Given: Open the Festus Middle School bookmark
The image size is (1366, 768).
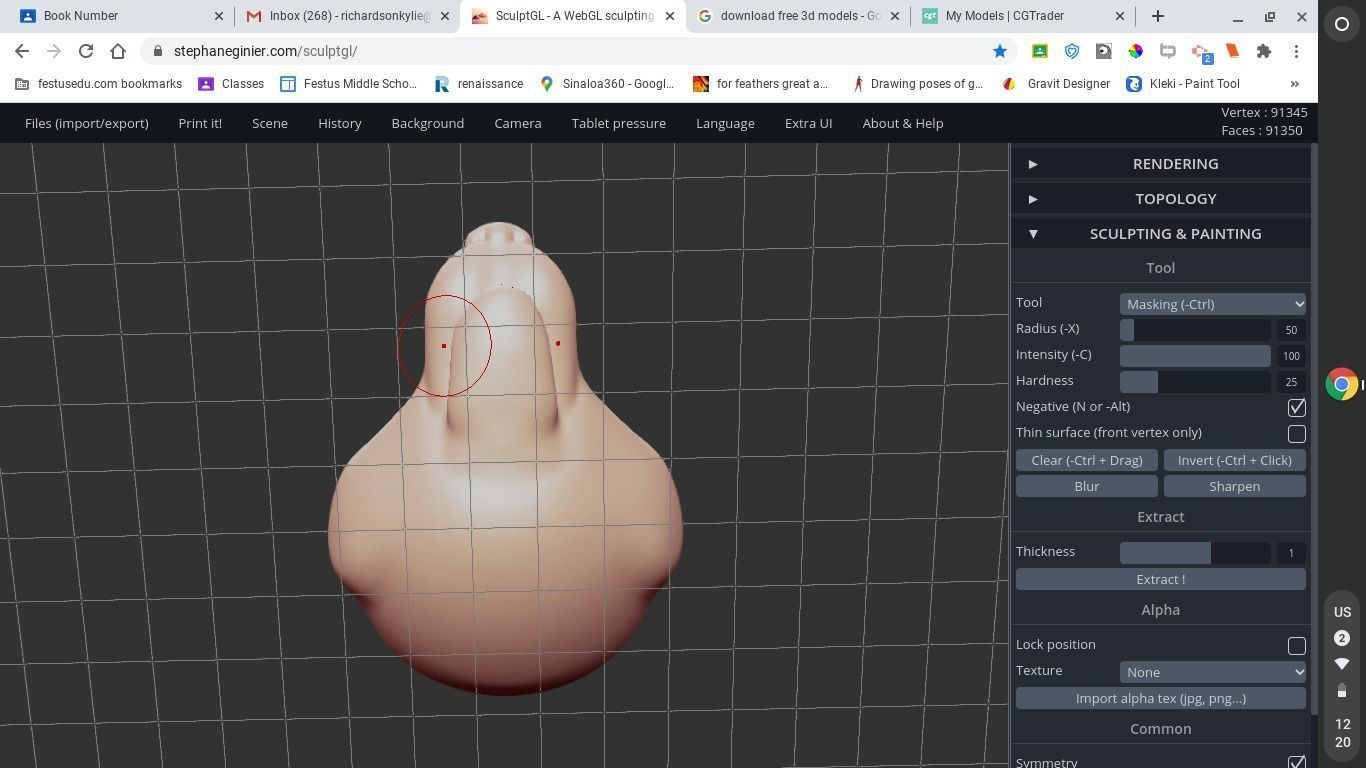Looking at the screenshot, I should [348, 84].
